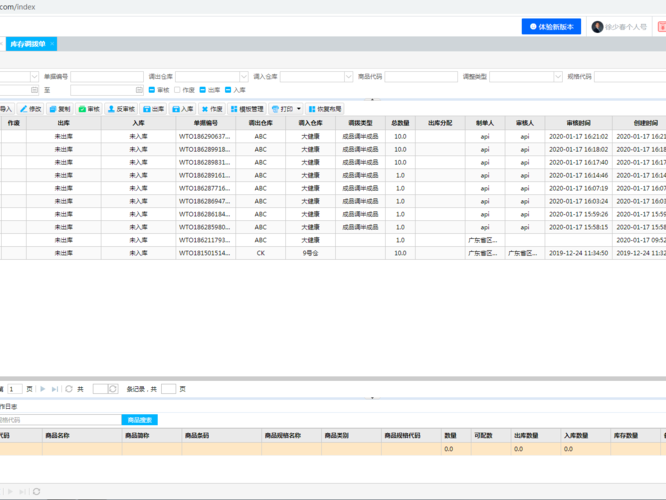Go to next page in main grid pager
666x500 pixels.
(43, 389)
